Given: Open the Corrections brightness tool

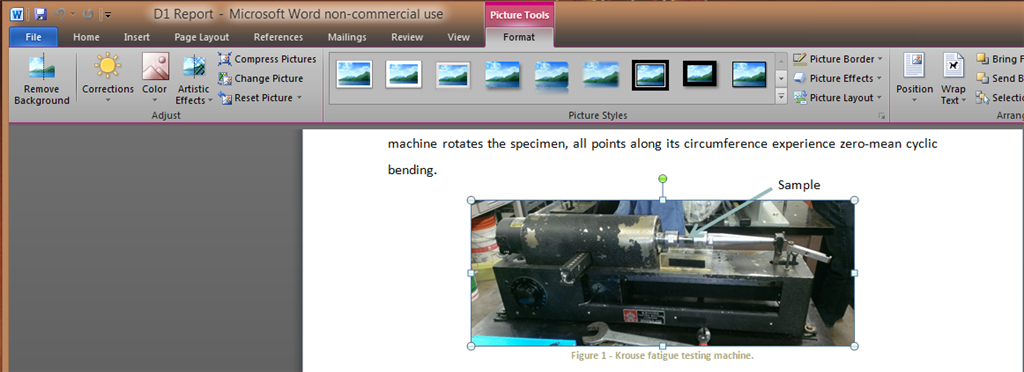Looking at the screenshot, I should (108, 79).
